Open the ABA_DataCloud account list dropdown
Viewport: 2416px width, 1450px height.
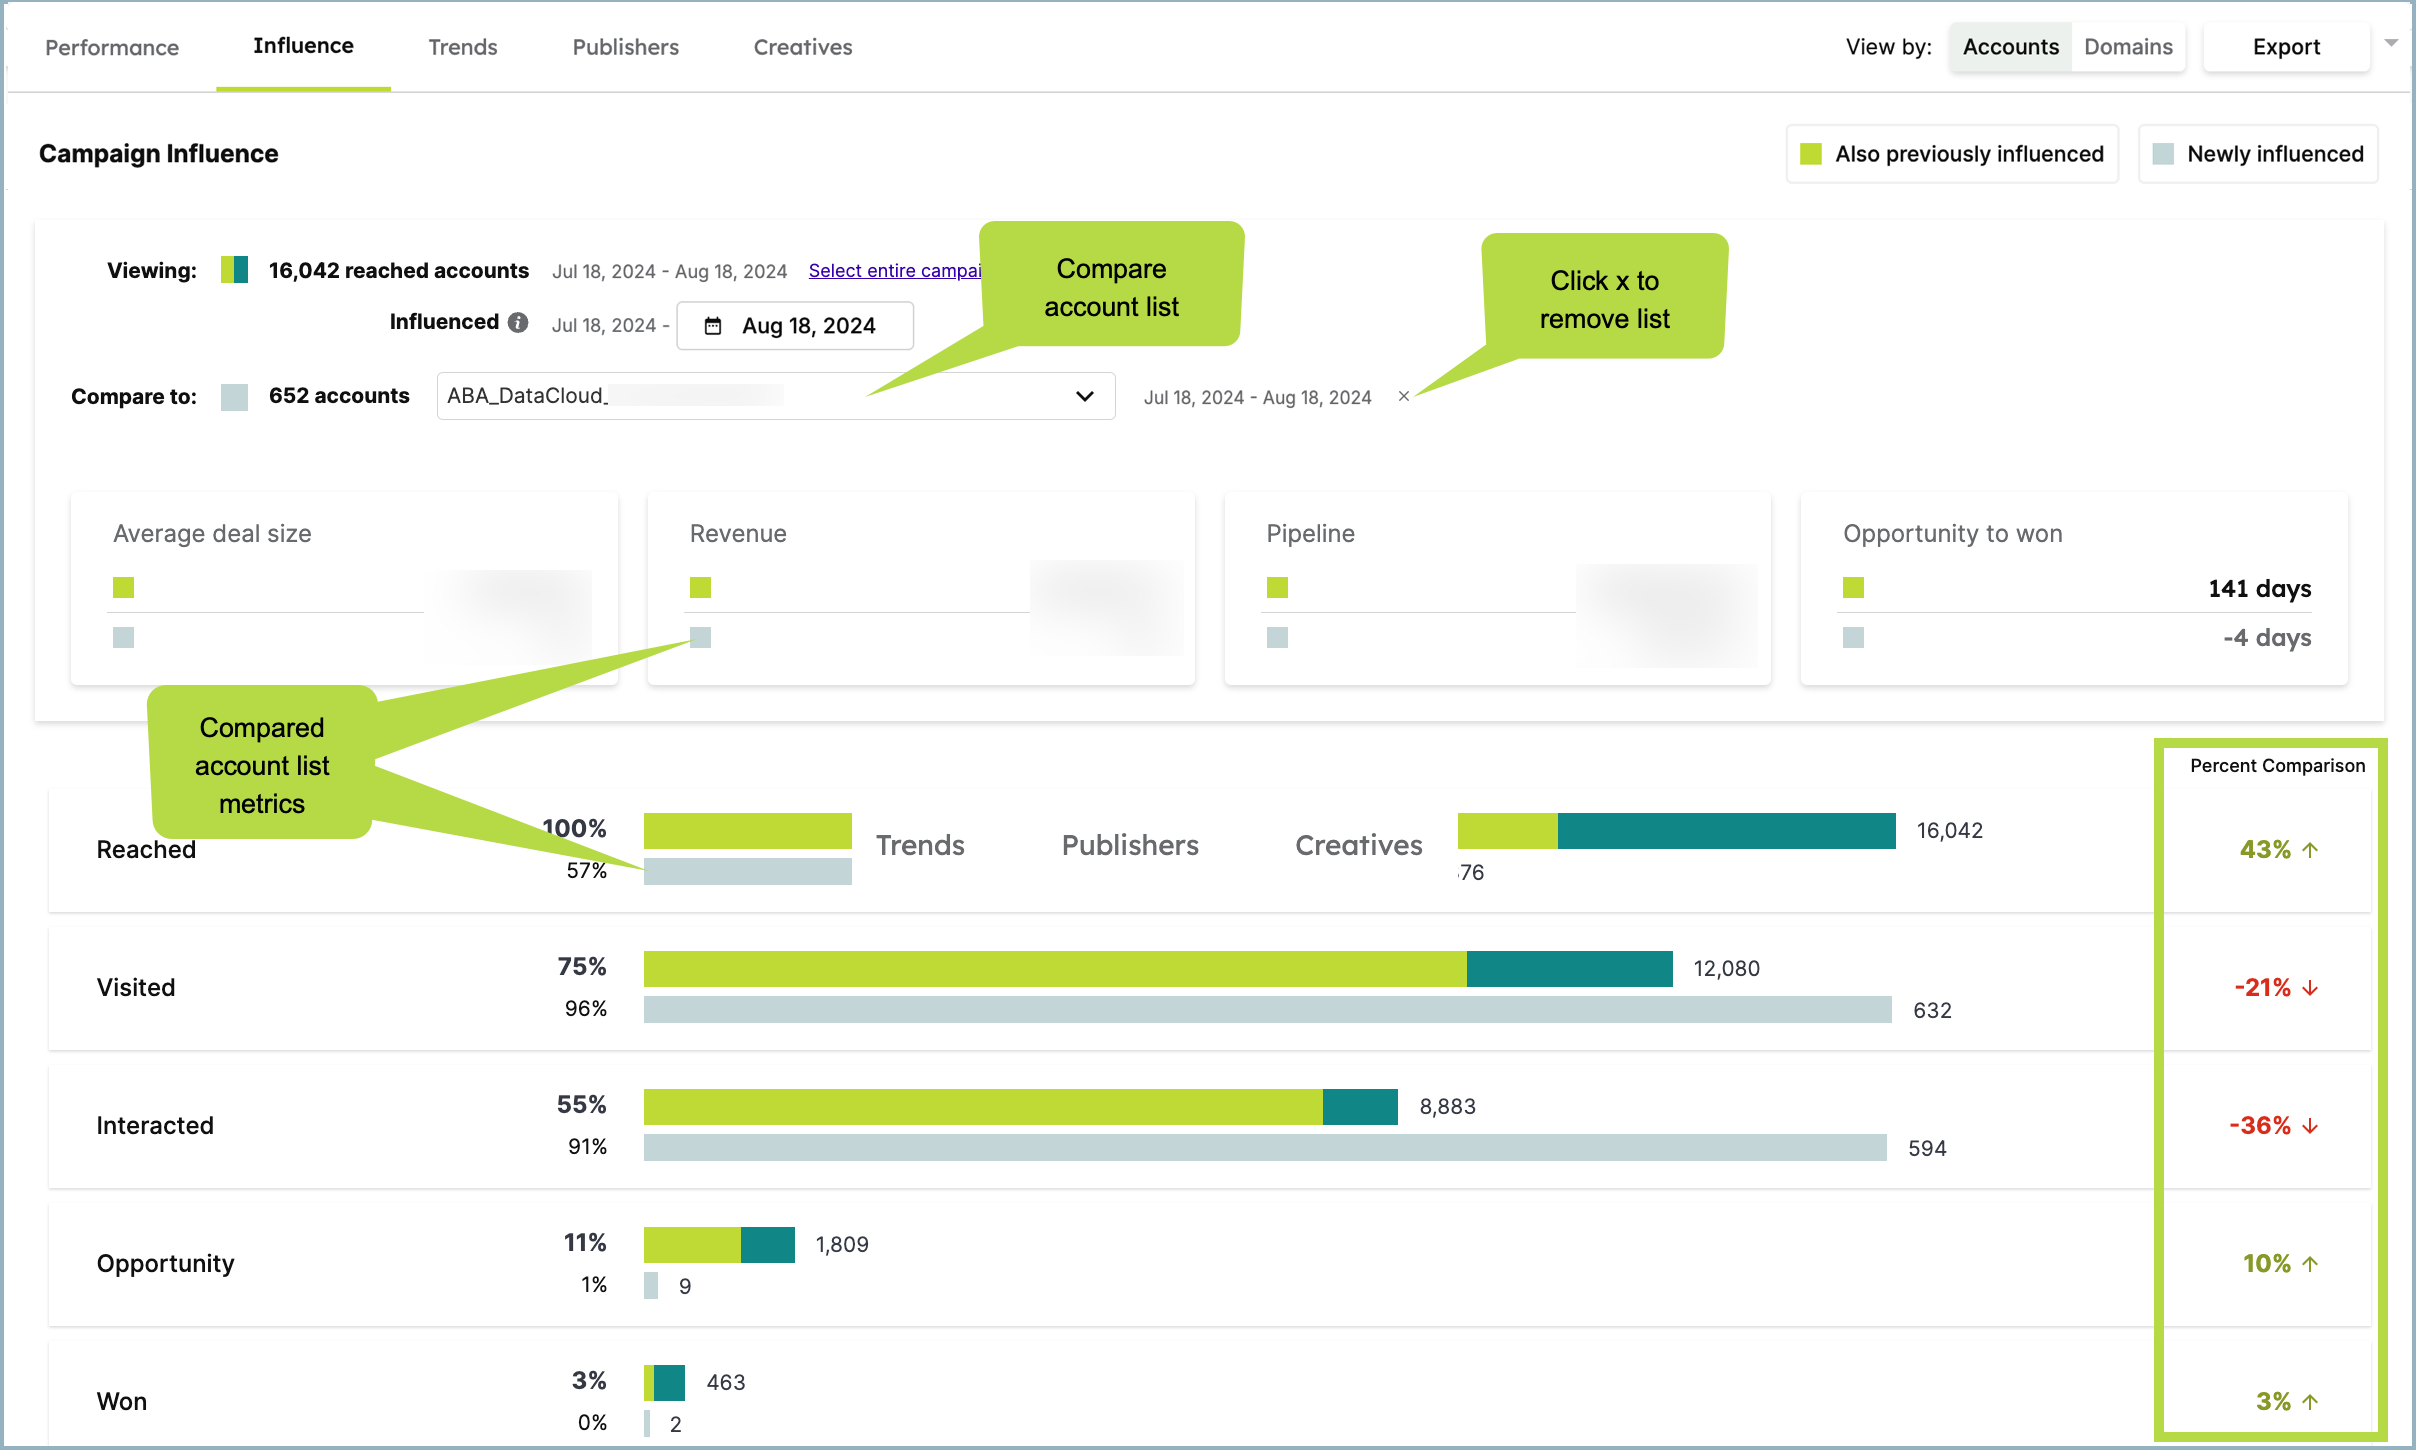776,396
